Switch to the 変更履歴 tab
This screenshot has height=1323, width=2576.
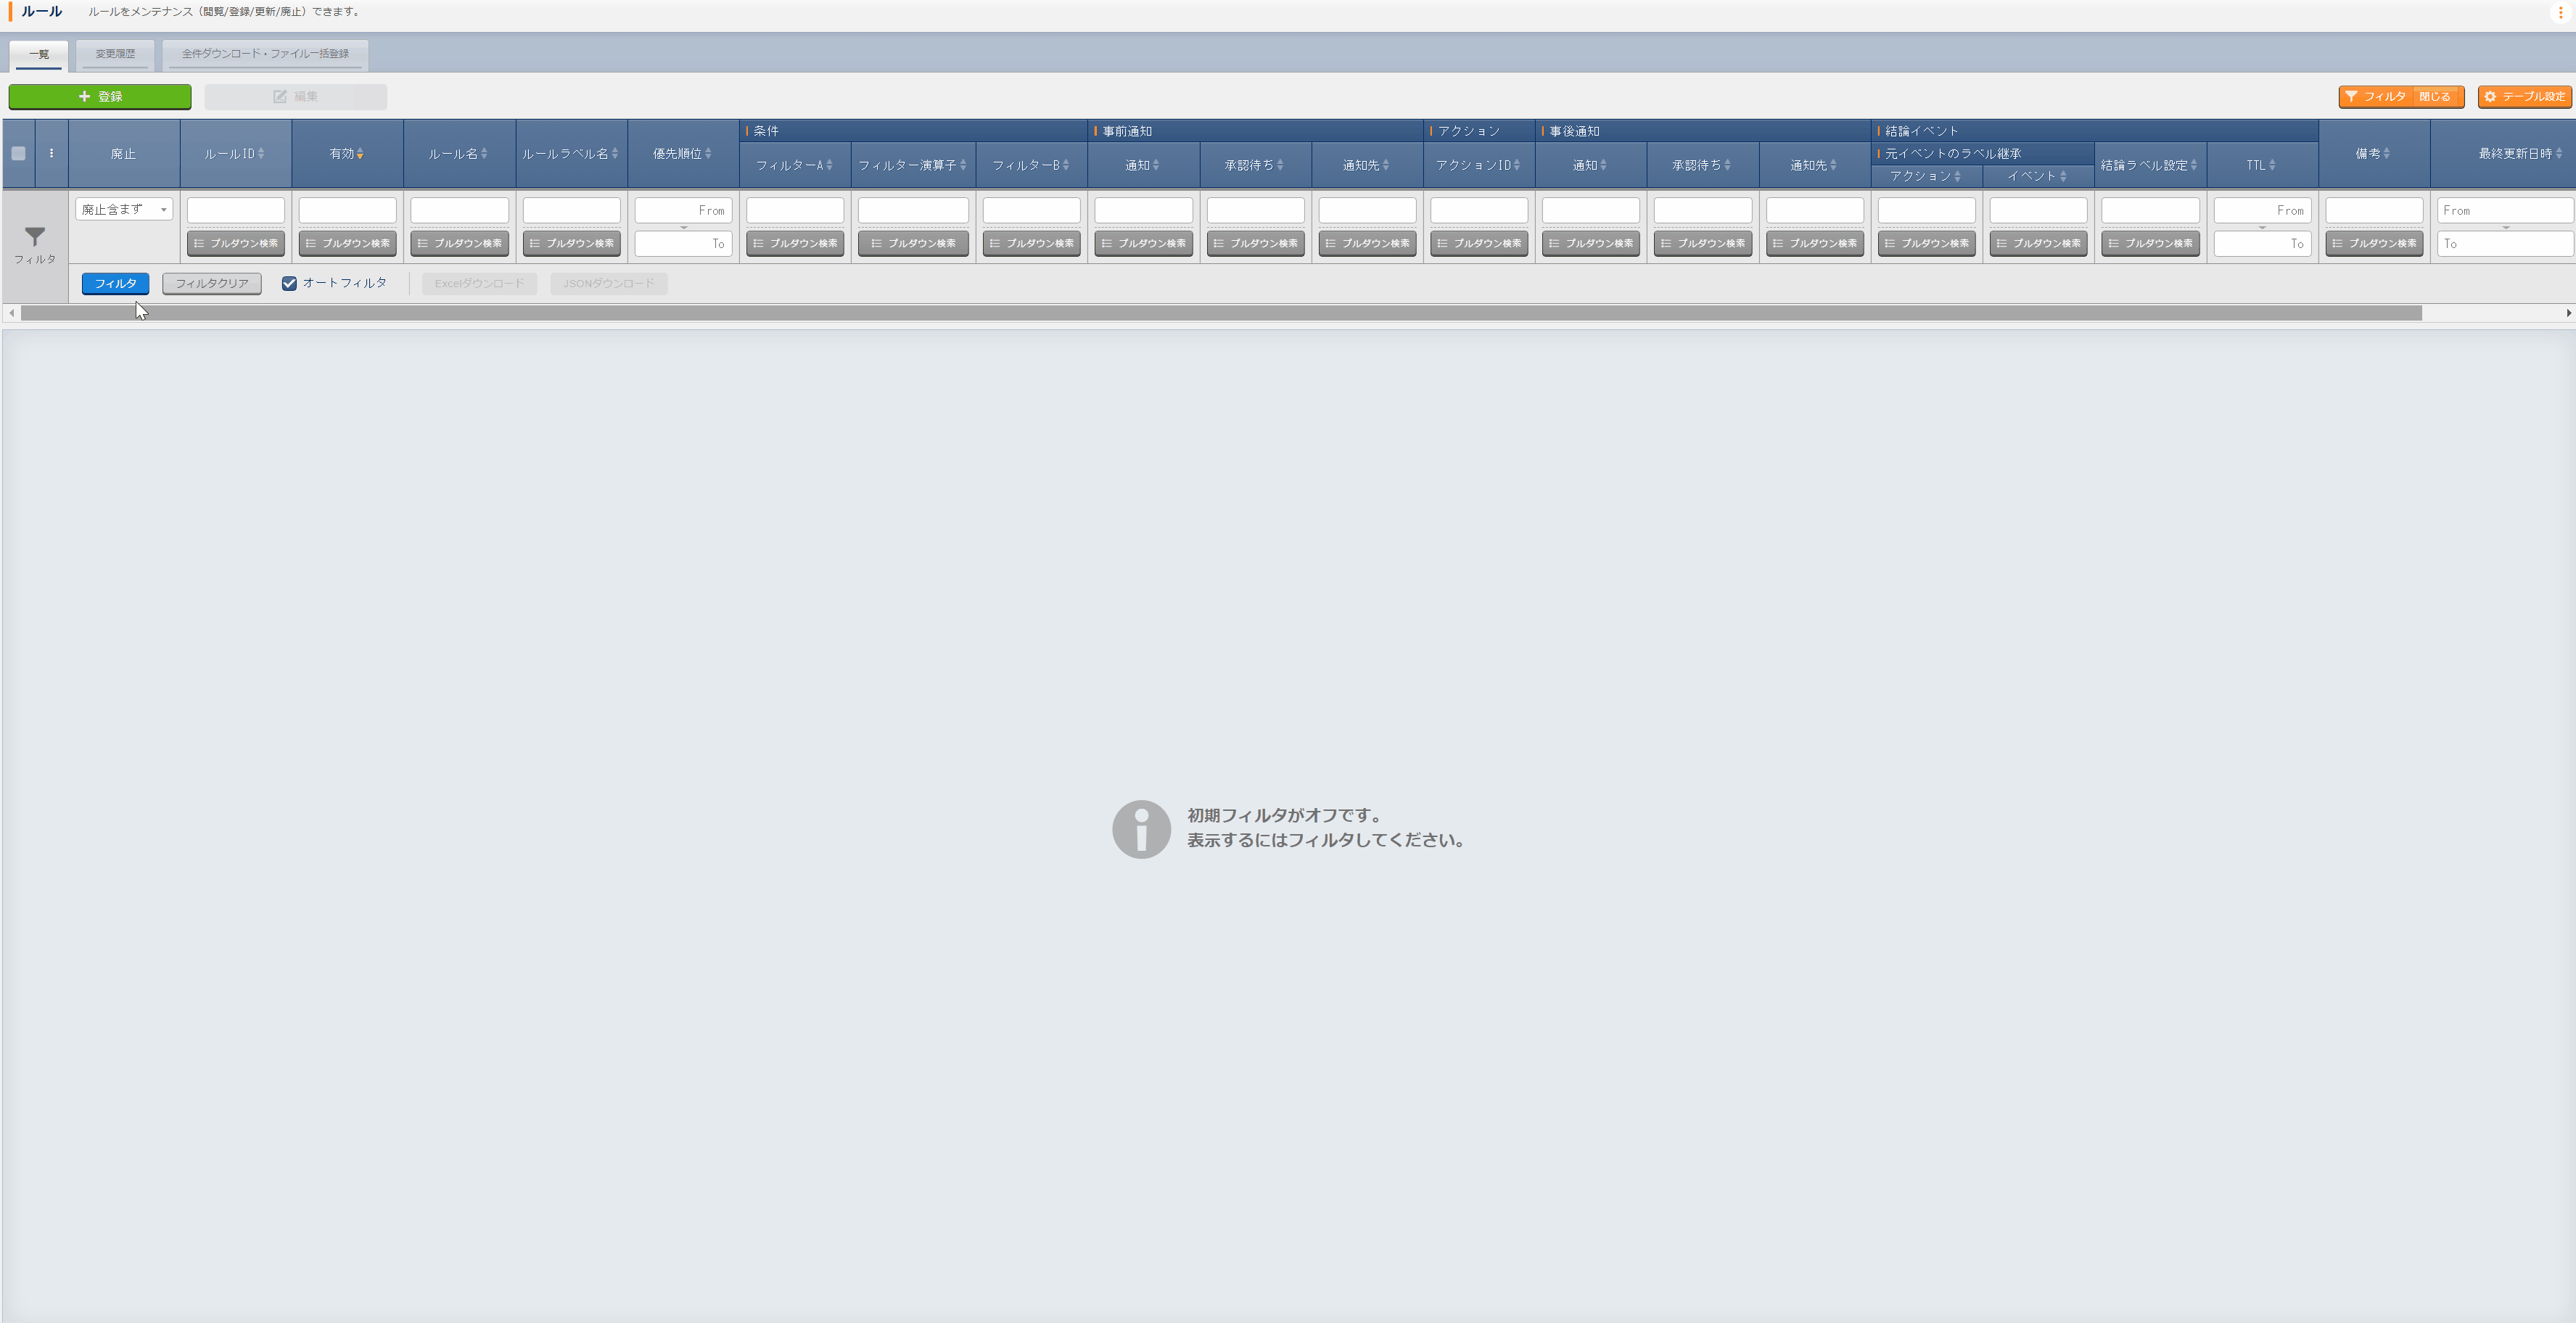pyautogui.click(x=115, y=54)
